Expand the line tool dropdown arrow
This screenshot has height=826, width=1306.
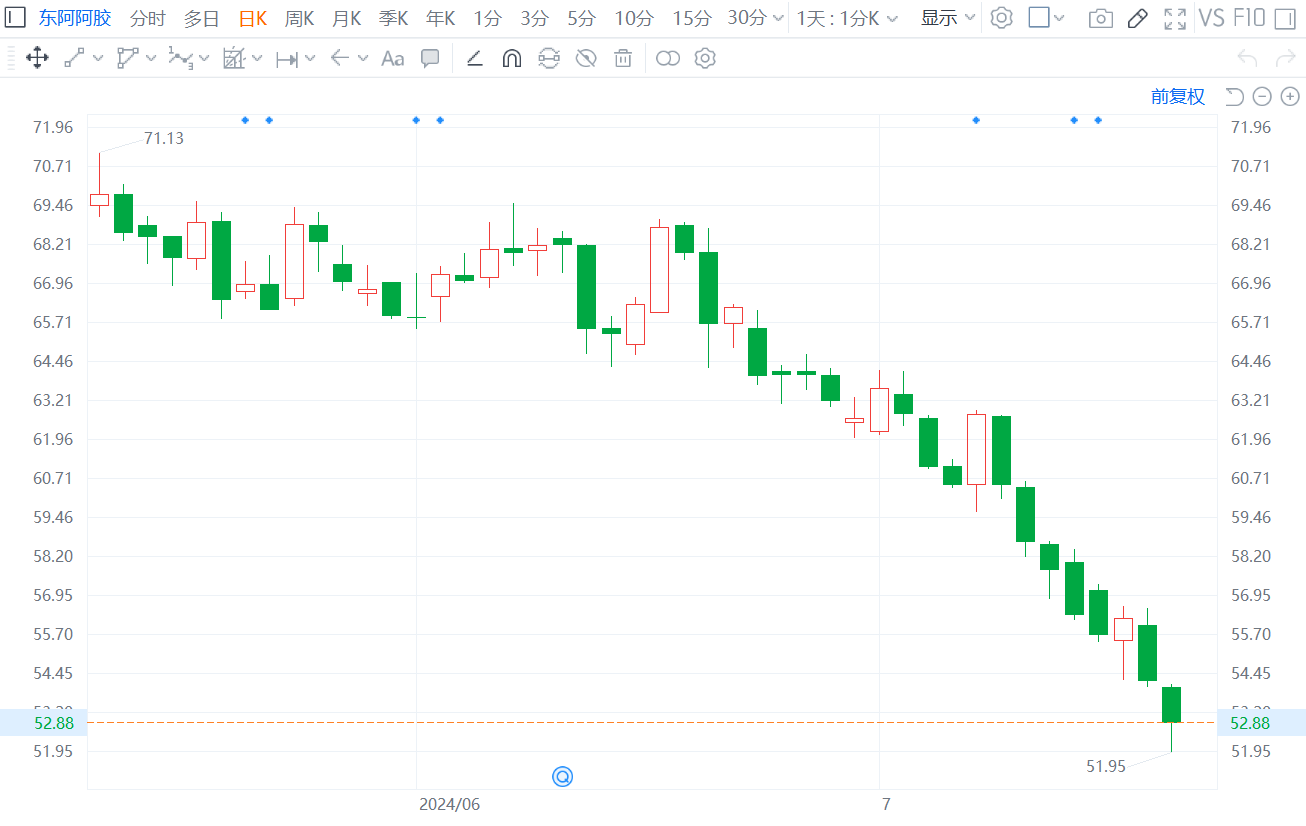98,58
